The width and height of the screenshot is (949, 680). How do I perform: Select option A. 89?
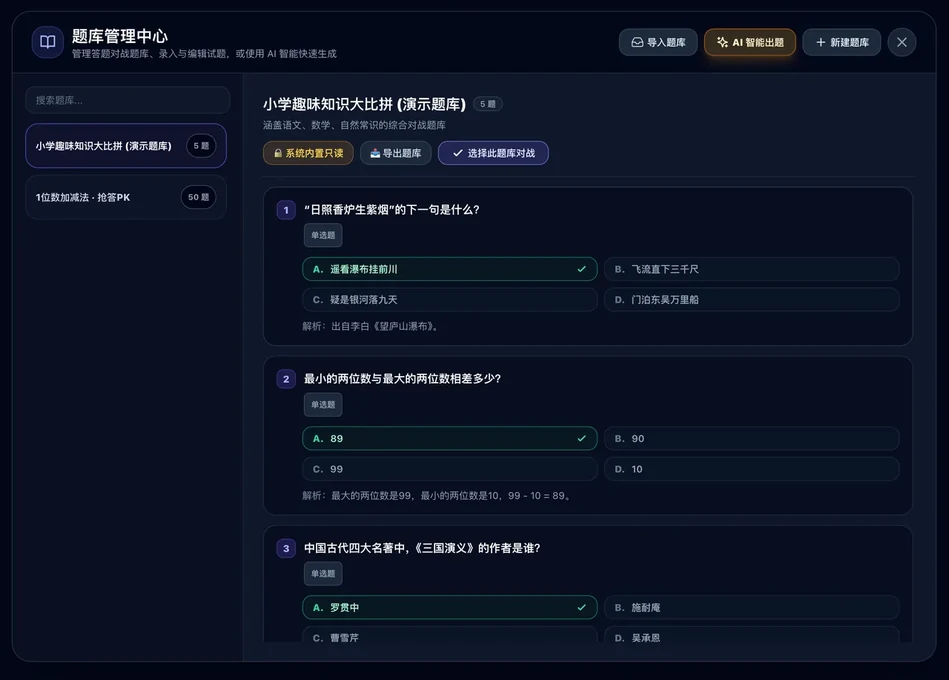(450, 439)
